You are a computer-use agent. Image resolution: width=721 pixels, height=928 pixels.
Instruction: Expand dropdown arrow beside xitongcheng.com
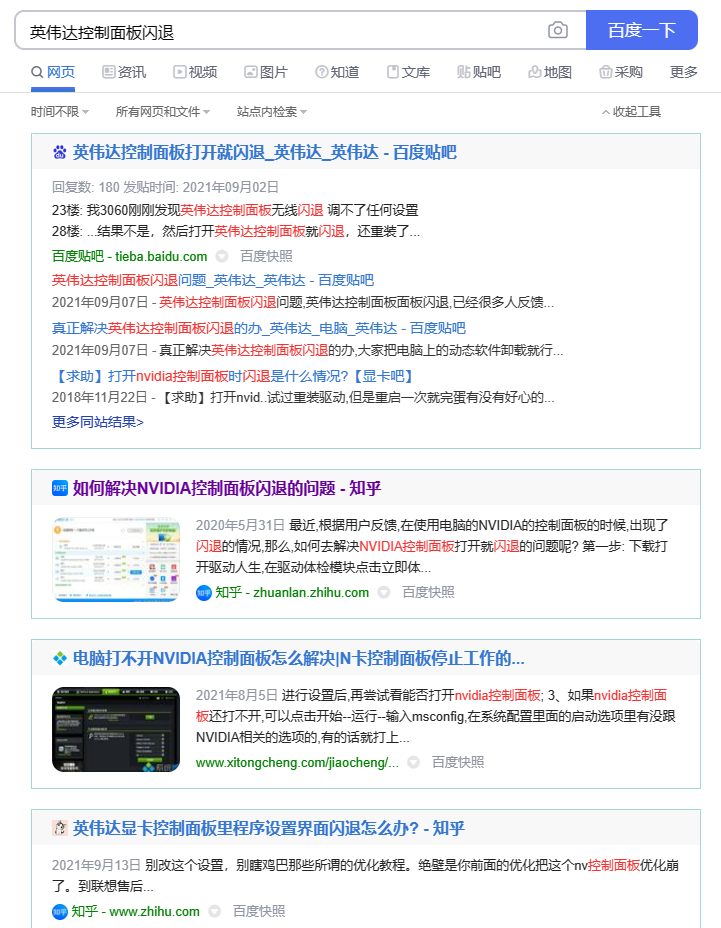click(x=414, y=762)
